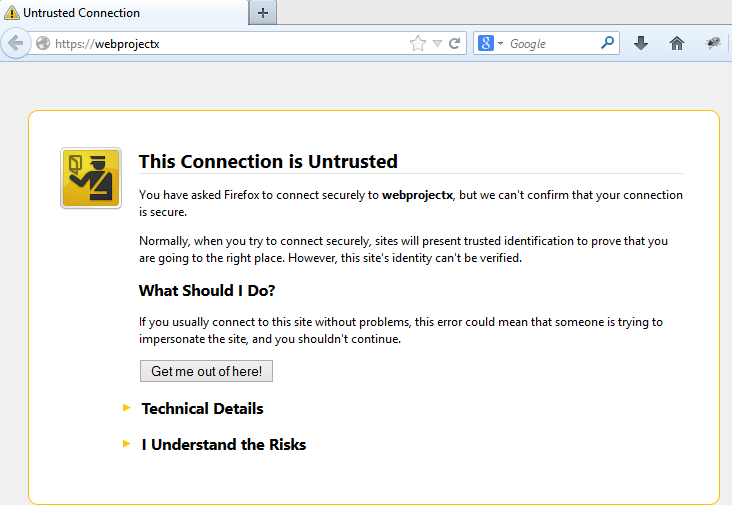Bookmark this page with the star icon
The image size is (732, 505).
tap(417, 43)
